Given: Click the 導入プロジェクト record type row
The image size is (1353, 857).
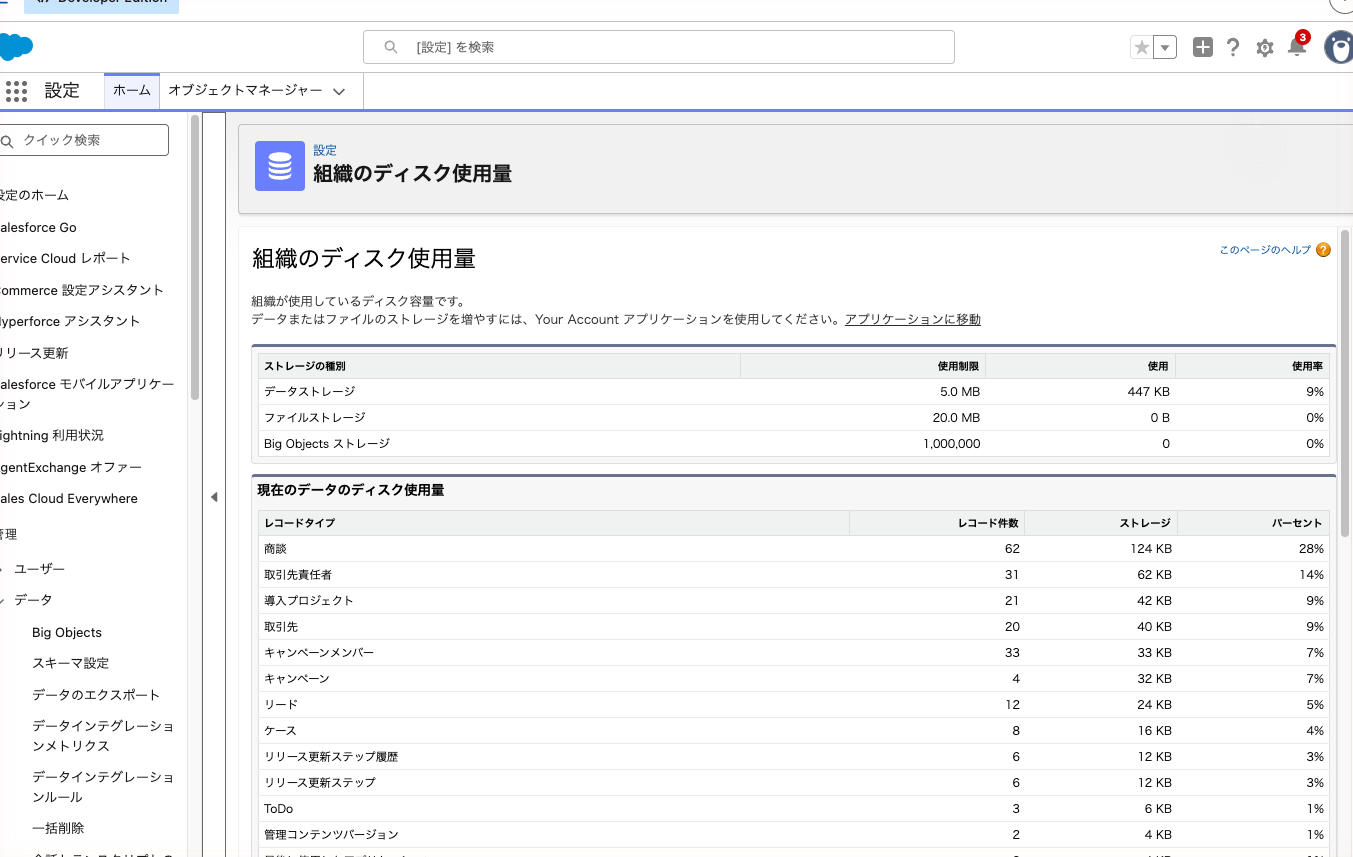Looking at the screenshot, I should [x=793, y=601].
